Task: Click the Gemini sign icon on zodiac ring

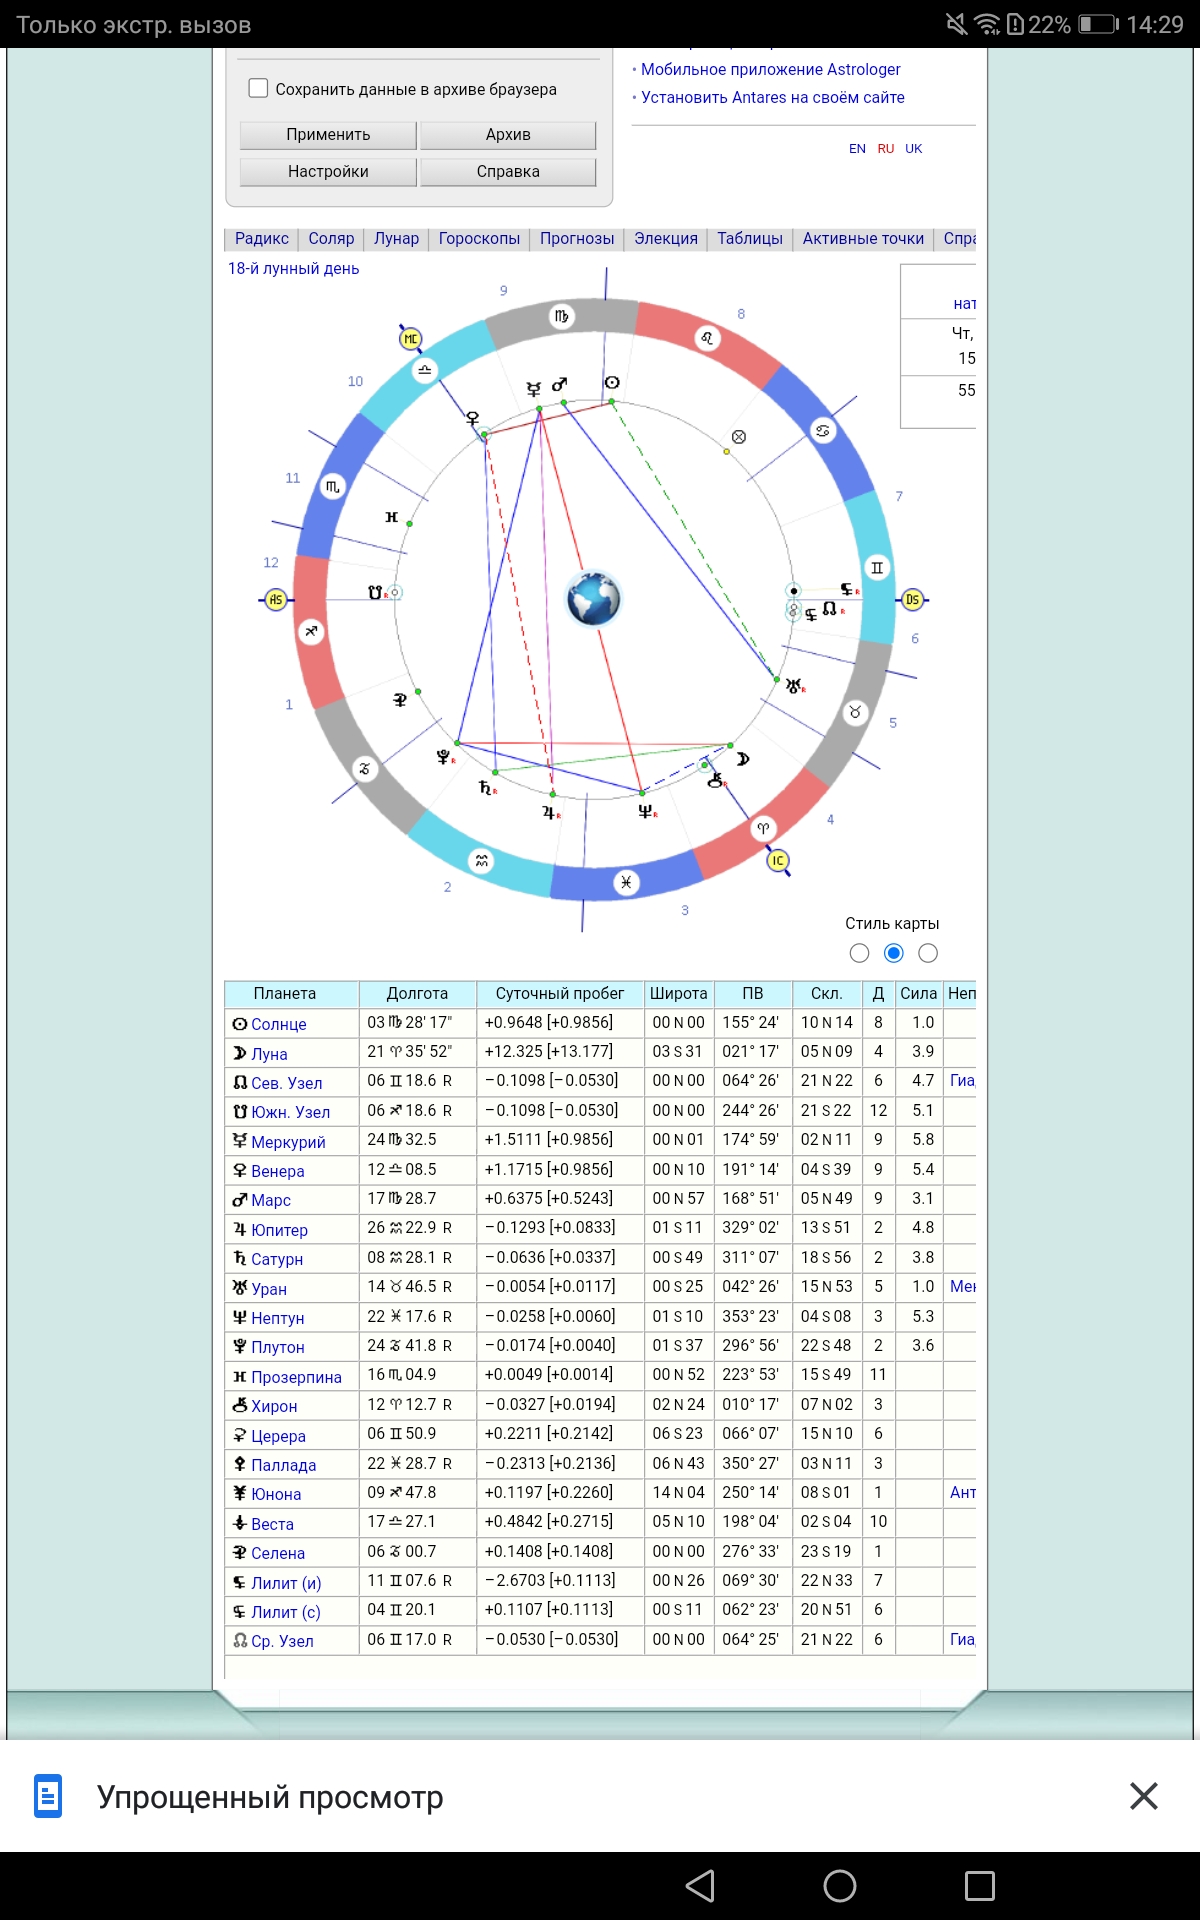Action: pos(877,568)
